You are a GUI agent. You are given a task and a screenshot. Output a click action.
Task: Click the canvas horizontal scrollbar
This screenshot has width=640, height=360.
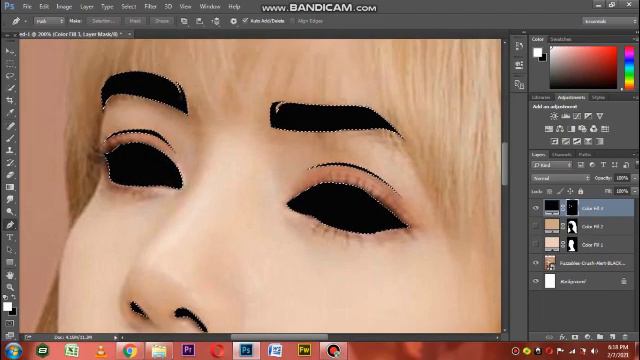point(279,337)
